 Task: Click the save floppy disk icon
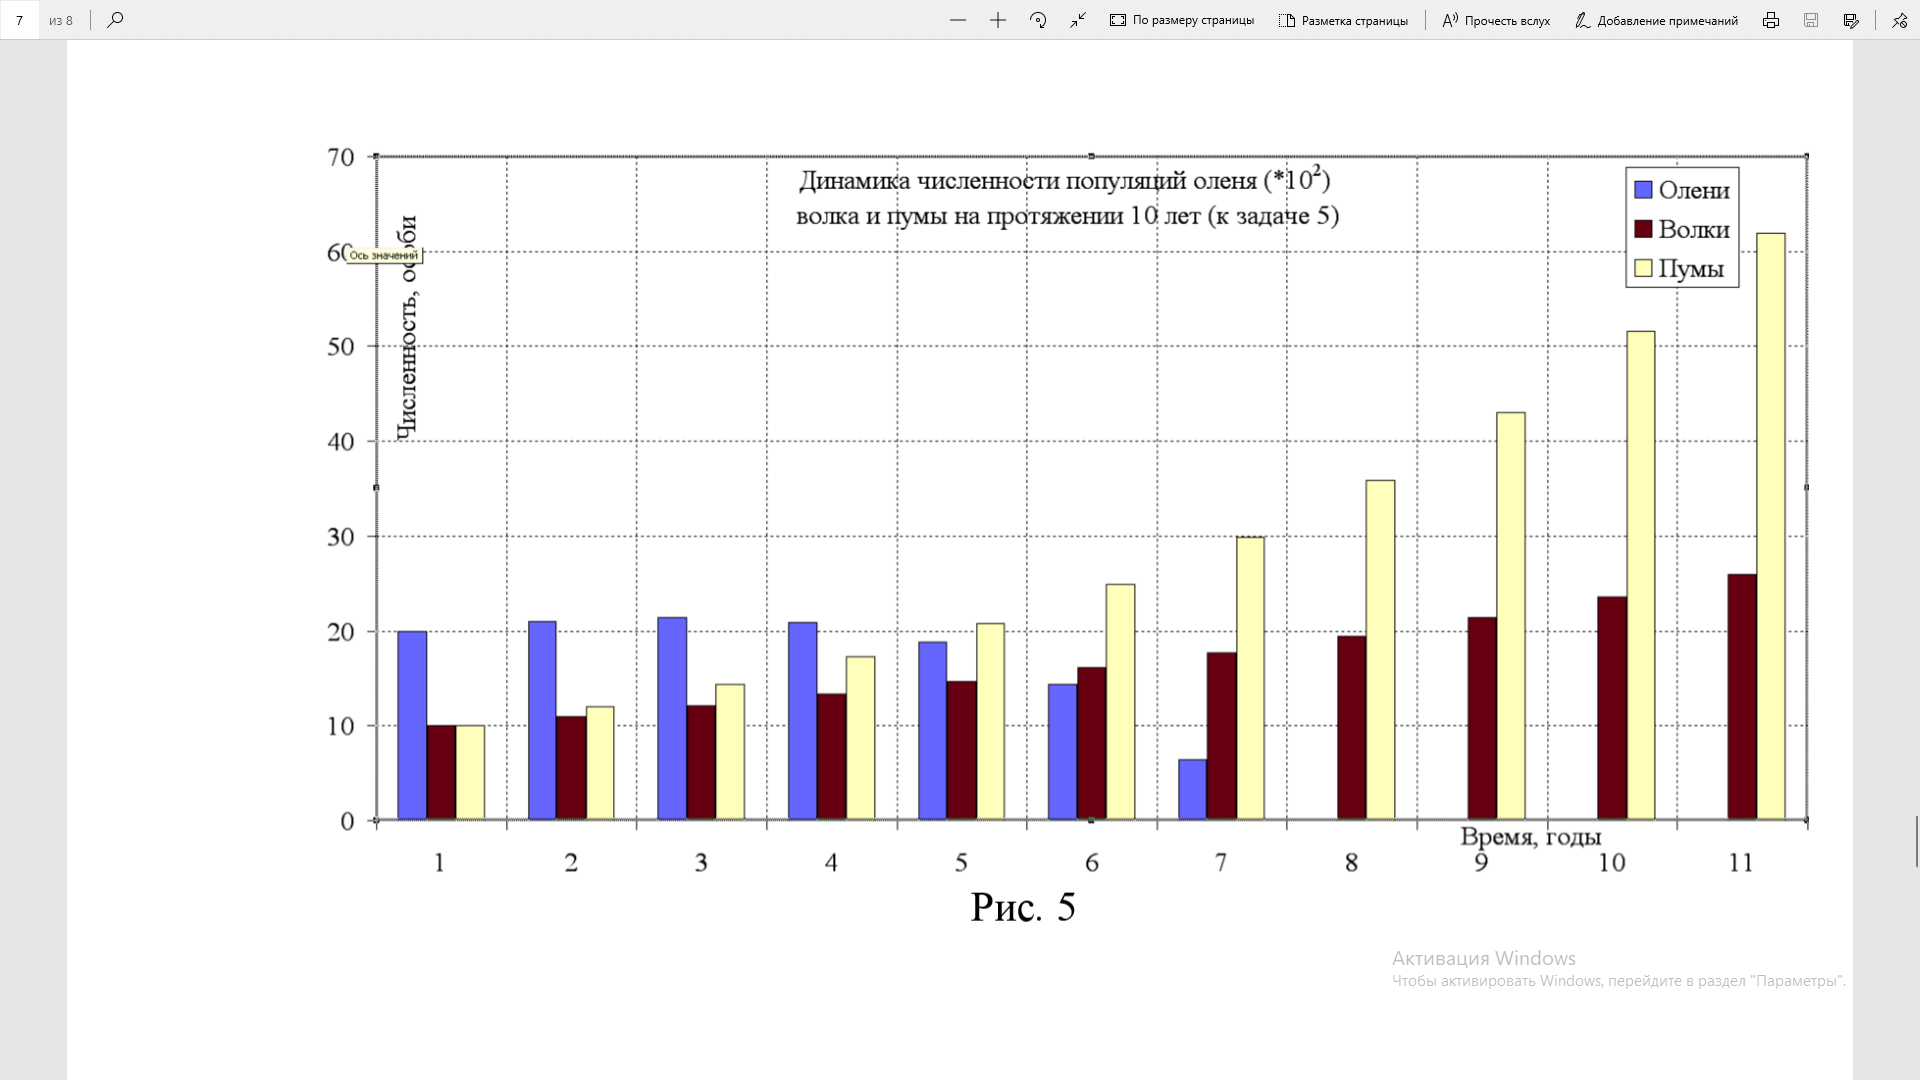tap(1811, 20)
